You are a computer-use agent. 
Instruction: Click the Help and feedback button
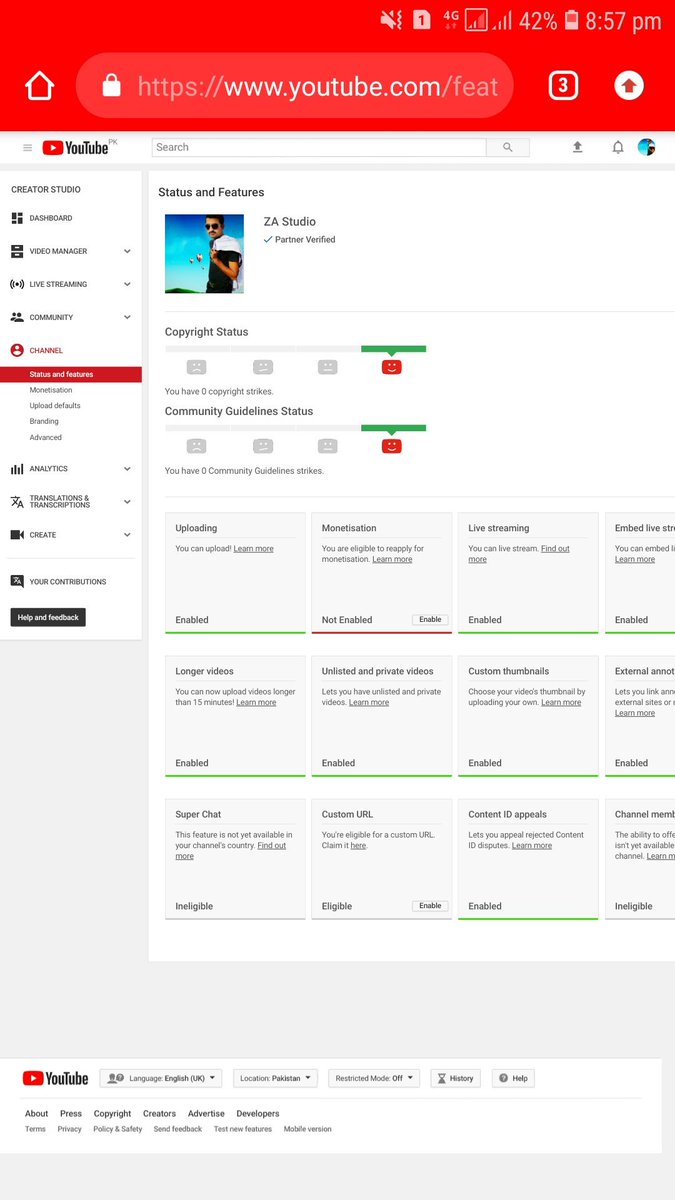[x=48, y=617]
